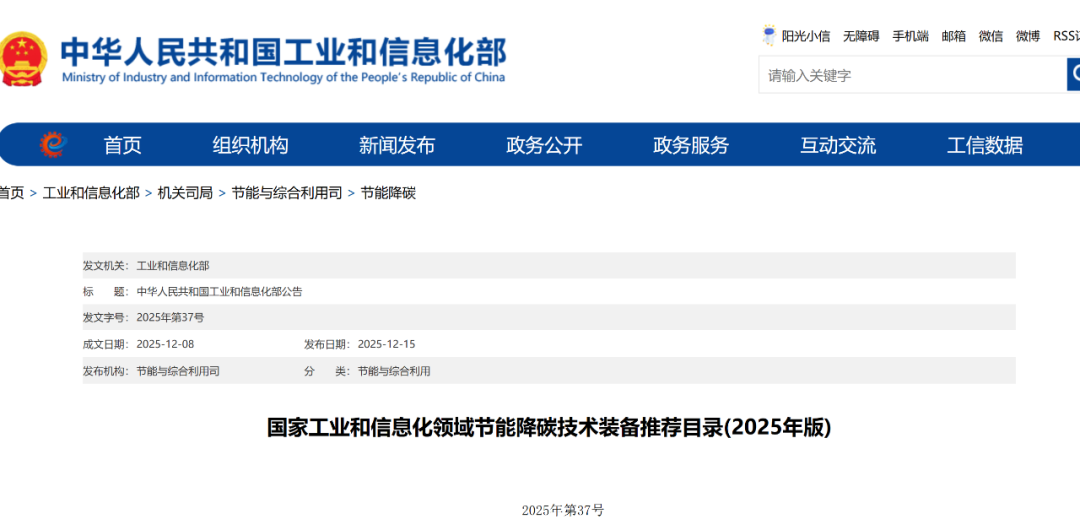1080x530 pixels.
Task: Click the 节能与综合利用司 breadcrumb link
Action: point(287,193)
